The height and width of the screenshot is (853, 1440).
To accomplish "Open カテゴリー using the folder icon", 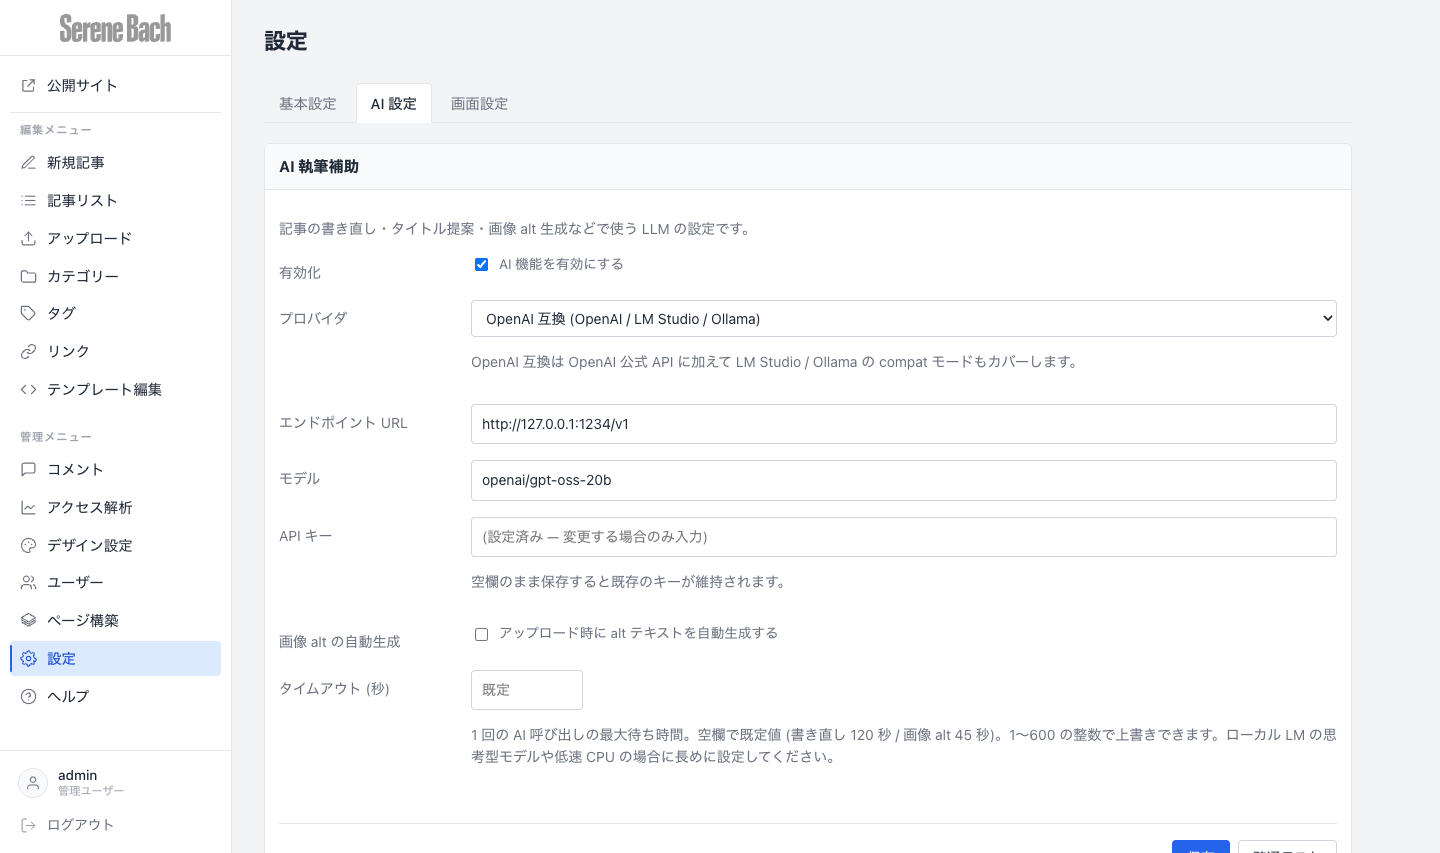I will (x=29, y=276).
